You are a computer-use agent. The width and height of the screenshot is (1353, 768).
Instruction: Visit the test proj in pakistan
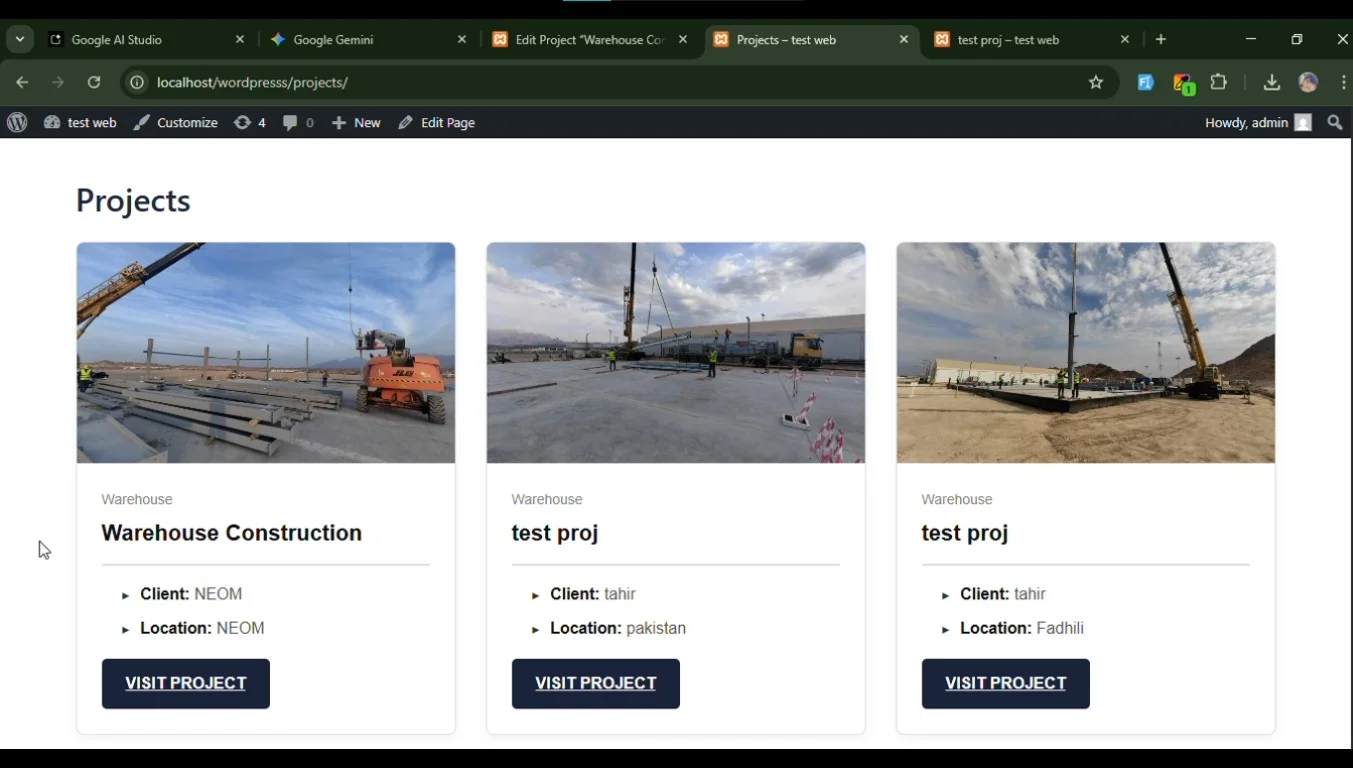point(596,684)
